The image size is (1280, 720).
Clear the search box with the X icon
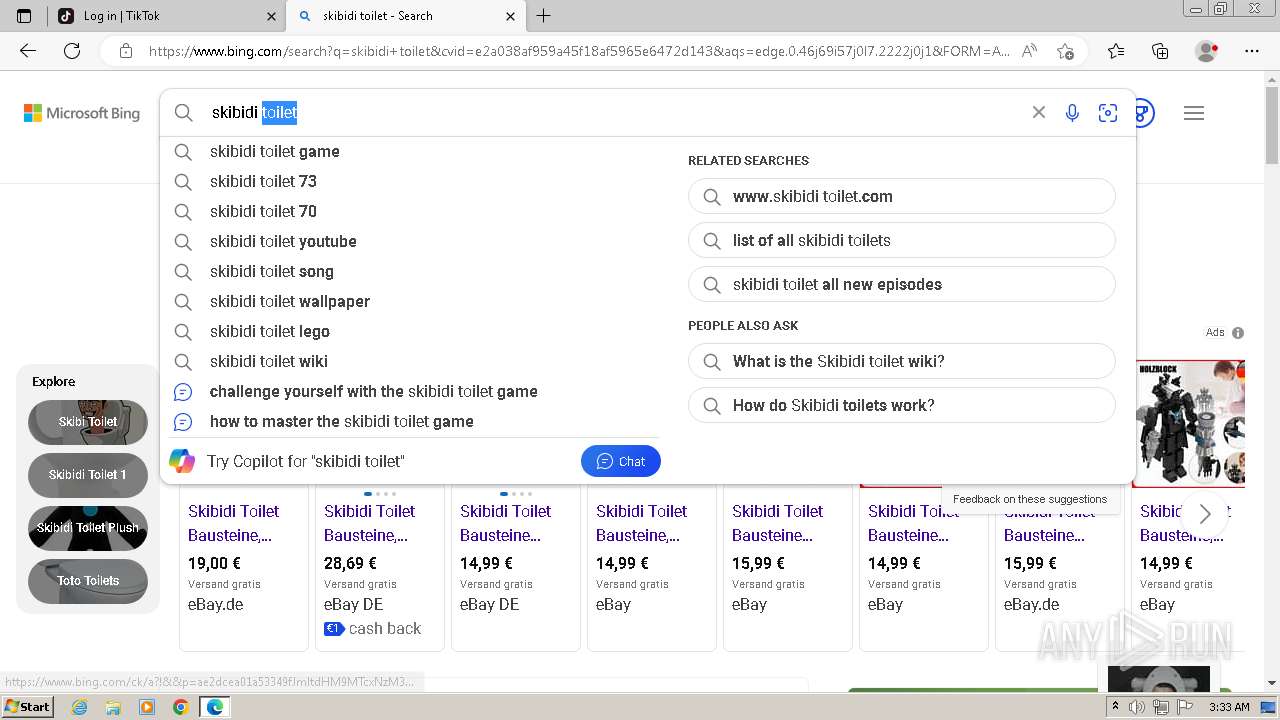[1039, 113]
